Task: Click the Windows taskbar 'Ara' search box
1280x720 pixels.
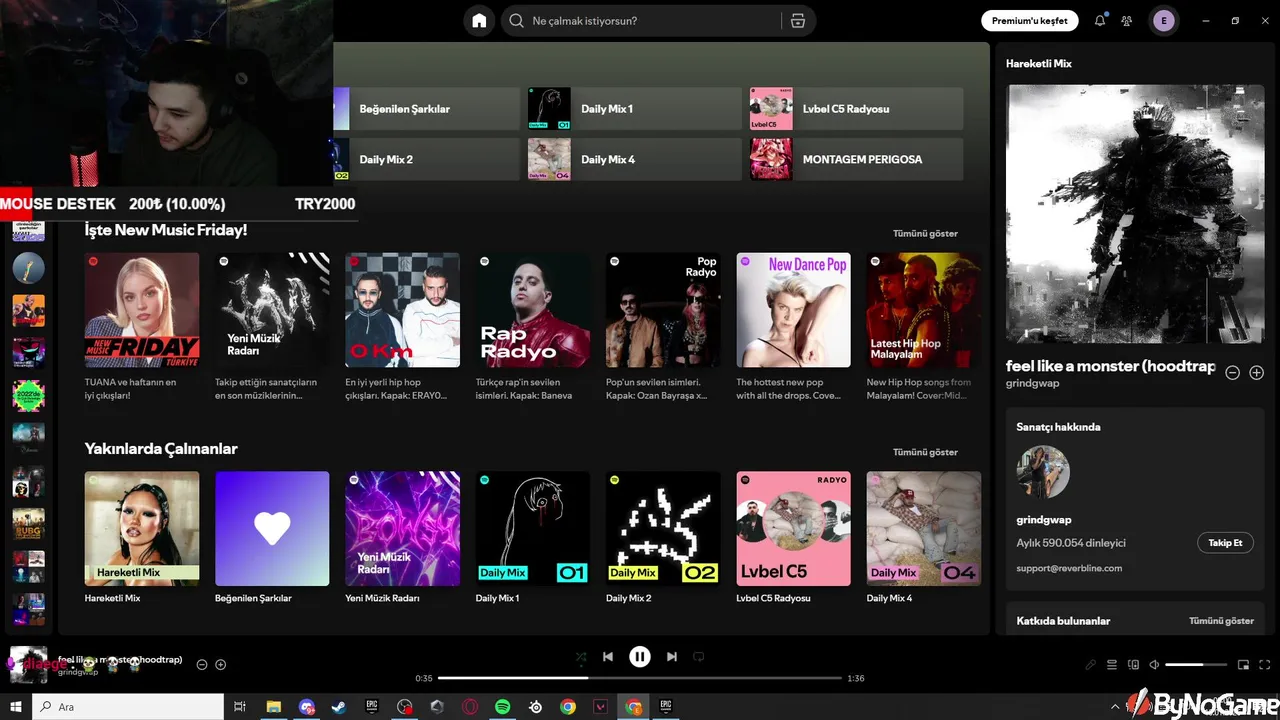Action: (x=129, y=707)
